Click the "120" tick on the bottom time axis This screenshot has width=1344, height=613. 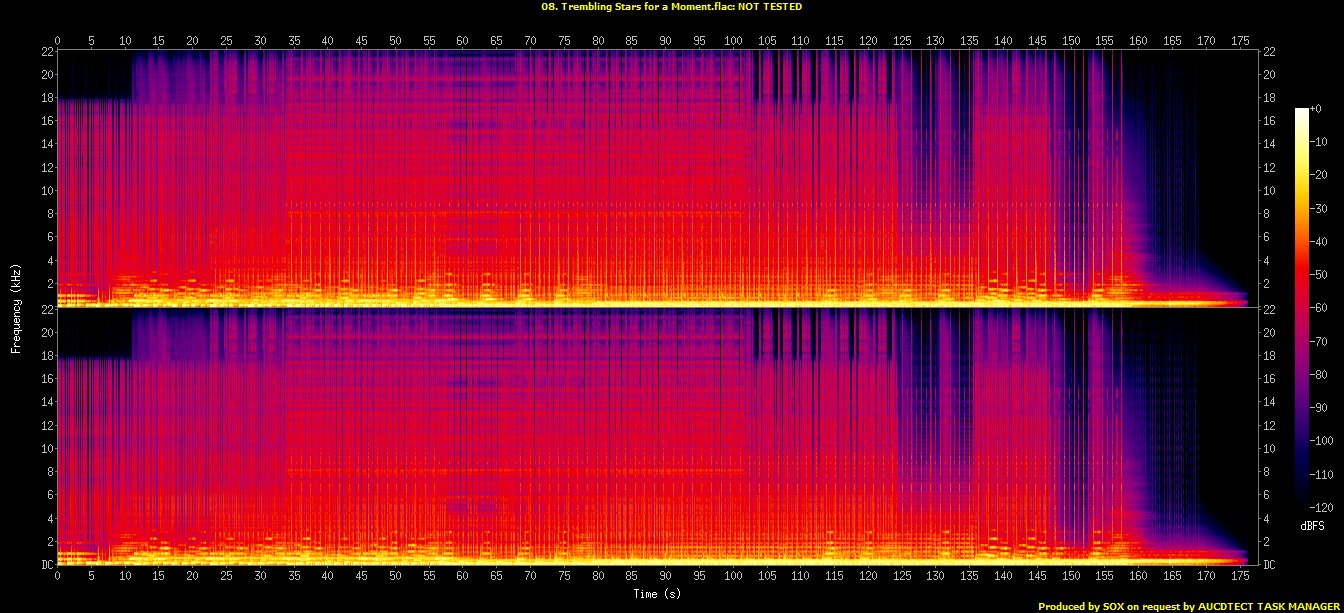pos(868,577)
